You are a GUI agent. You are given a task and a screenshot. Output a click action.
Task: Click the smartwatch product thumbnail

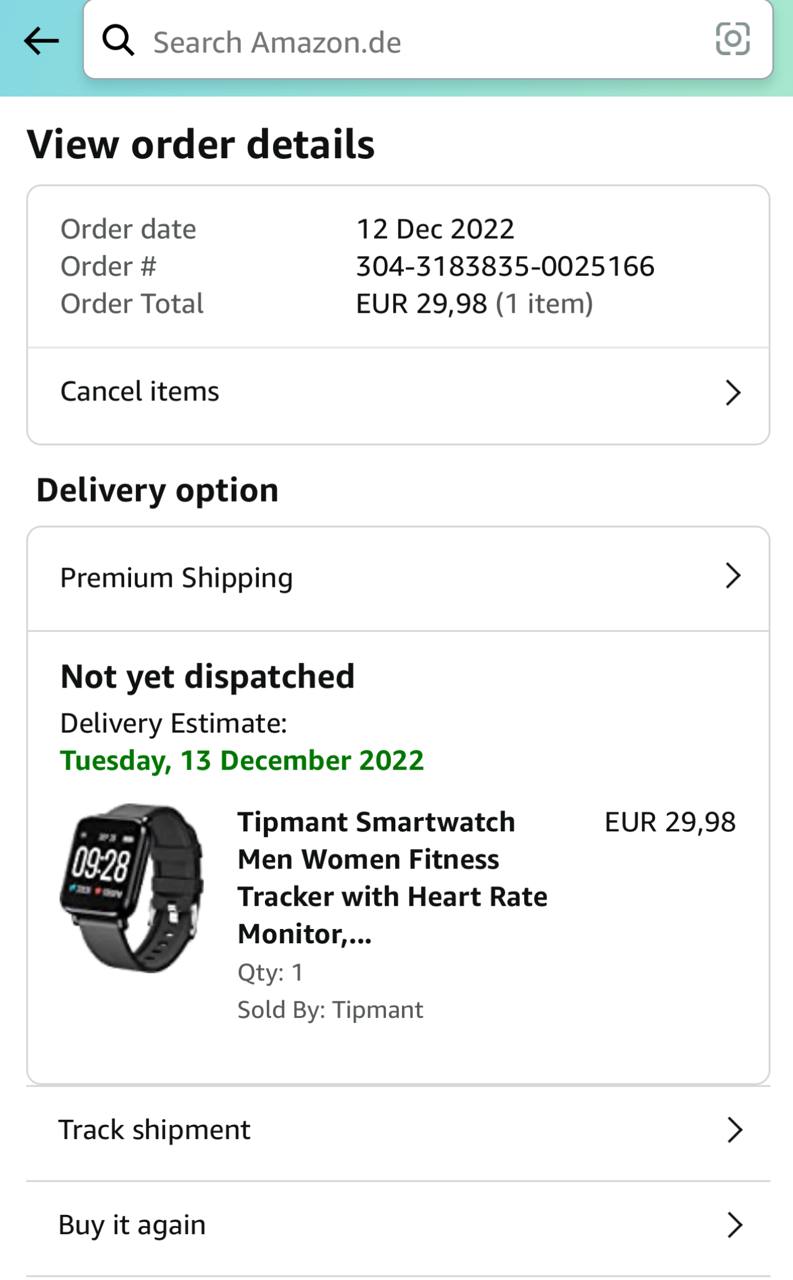tap(130, 886)
